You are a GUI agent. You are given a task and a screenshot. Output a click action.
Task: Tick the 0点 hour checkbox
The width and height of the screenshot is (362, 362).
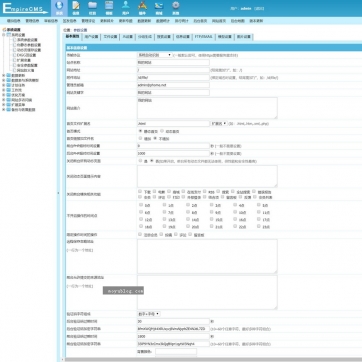pyautogui.click(x=141, y=205)
